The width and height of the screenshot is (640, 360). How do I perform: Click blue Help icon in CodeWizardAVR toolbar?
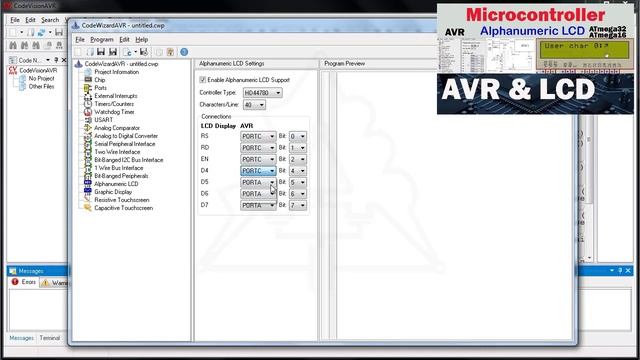184,52
